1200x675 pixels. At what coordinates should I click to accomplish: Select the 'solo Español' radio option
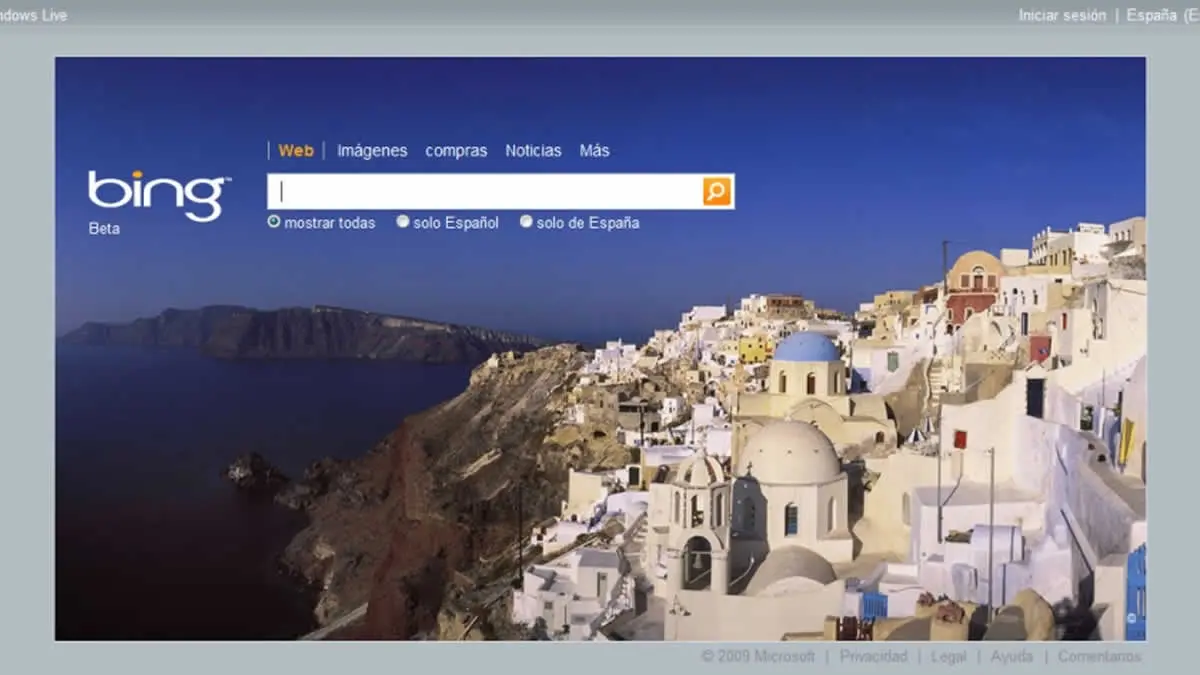click(x=403, y=222)
